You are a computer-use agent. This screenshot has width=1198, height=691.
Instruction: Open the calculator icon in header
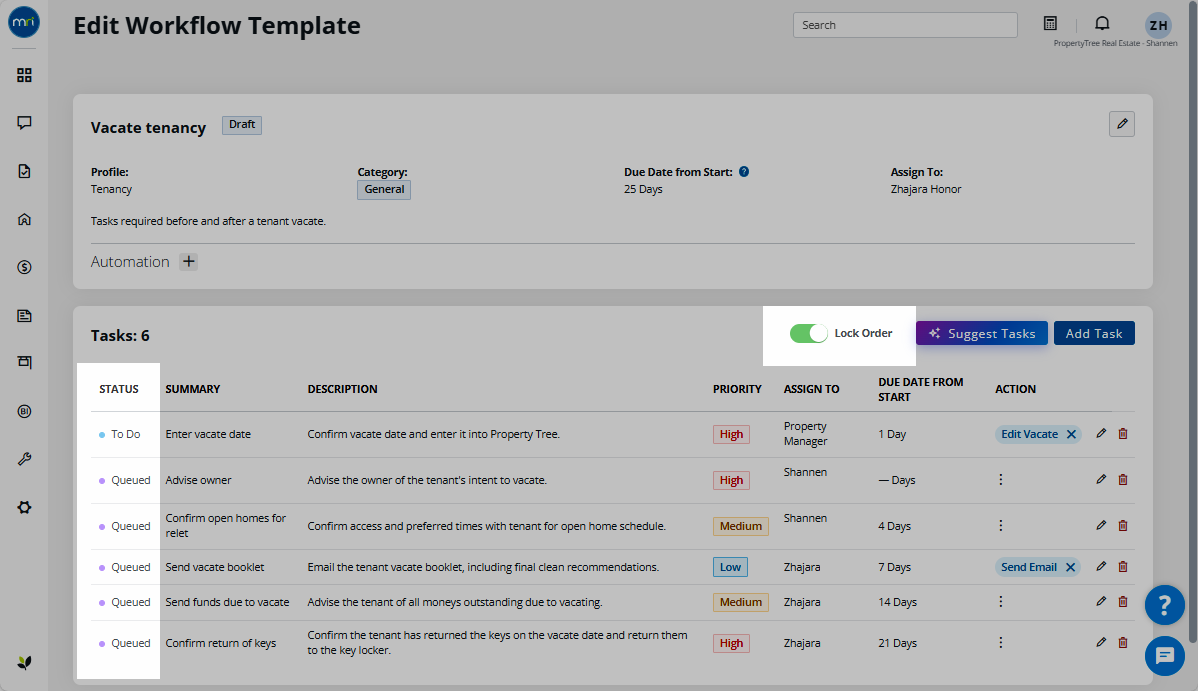1051,24
